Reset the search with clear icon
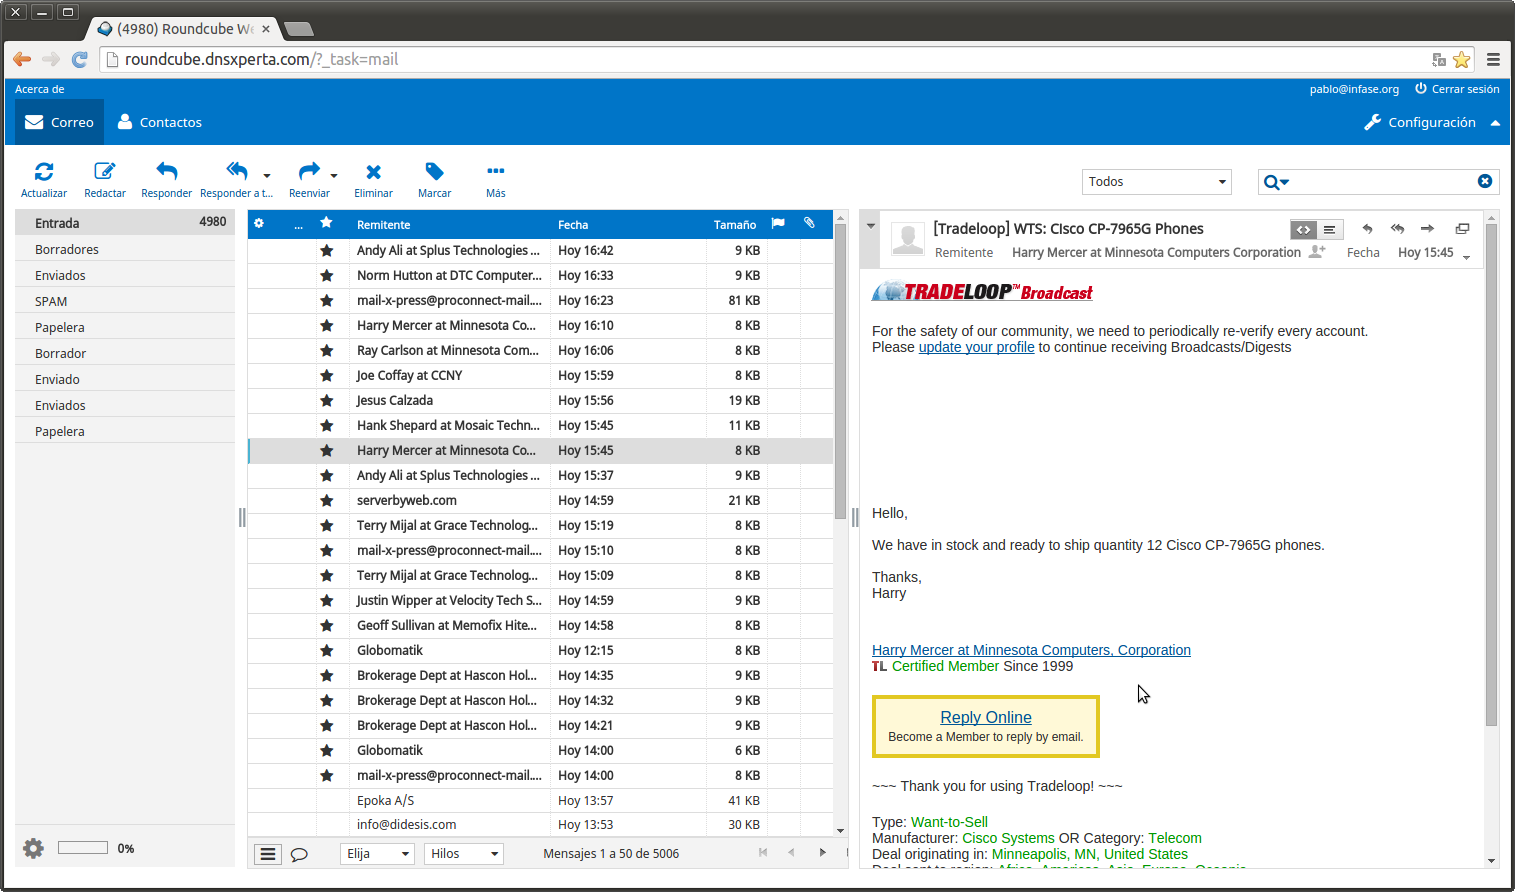 click(x=1485, y=181)
